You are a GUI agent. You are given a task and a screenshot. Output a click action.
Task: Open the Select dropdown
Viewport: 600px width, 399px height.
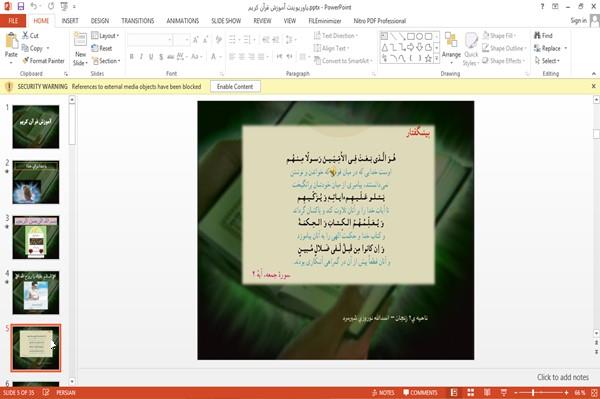click(547, 61)
